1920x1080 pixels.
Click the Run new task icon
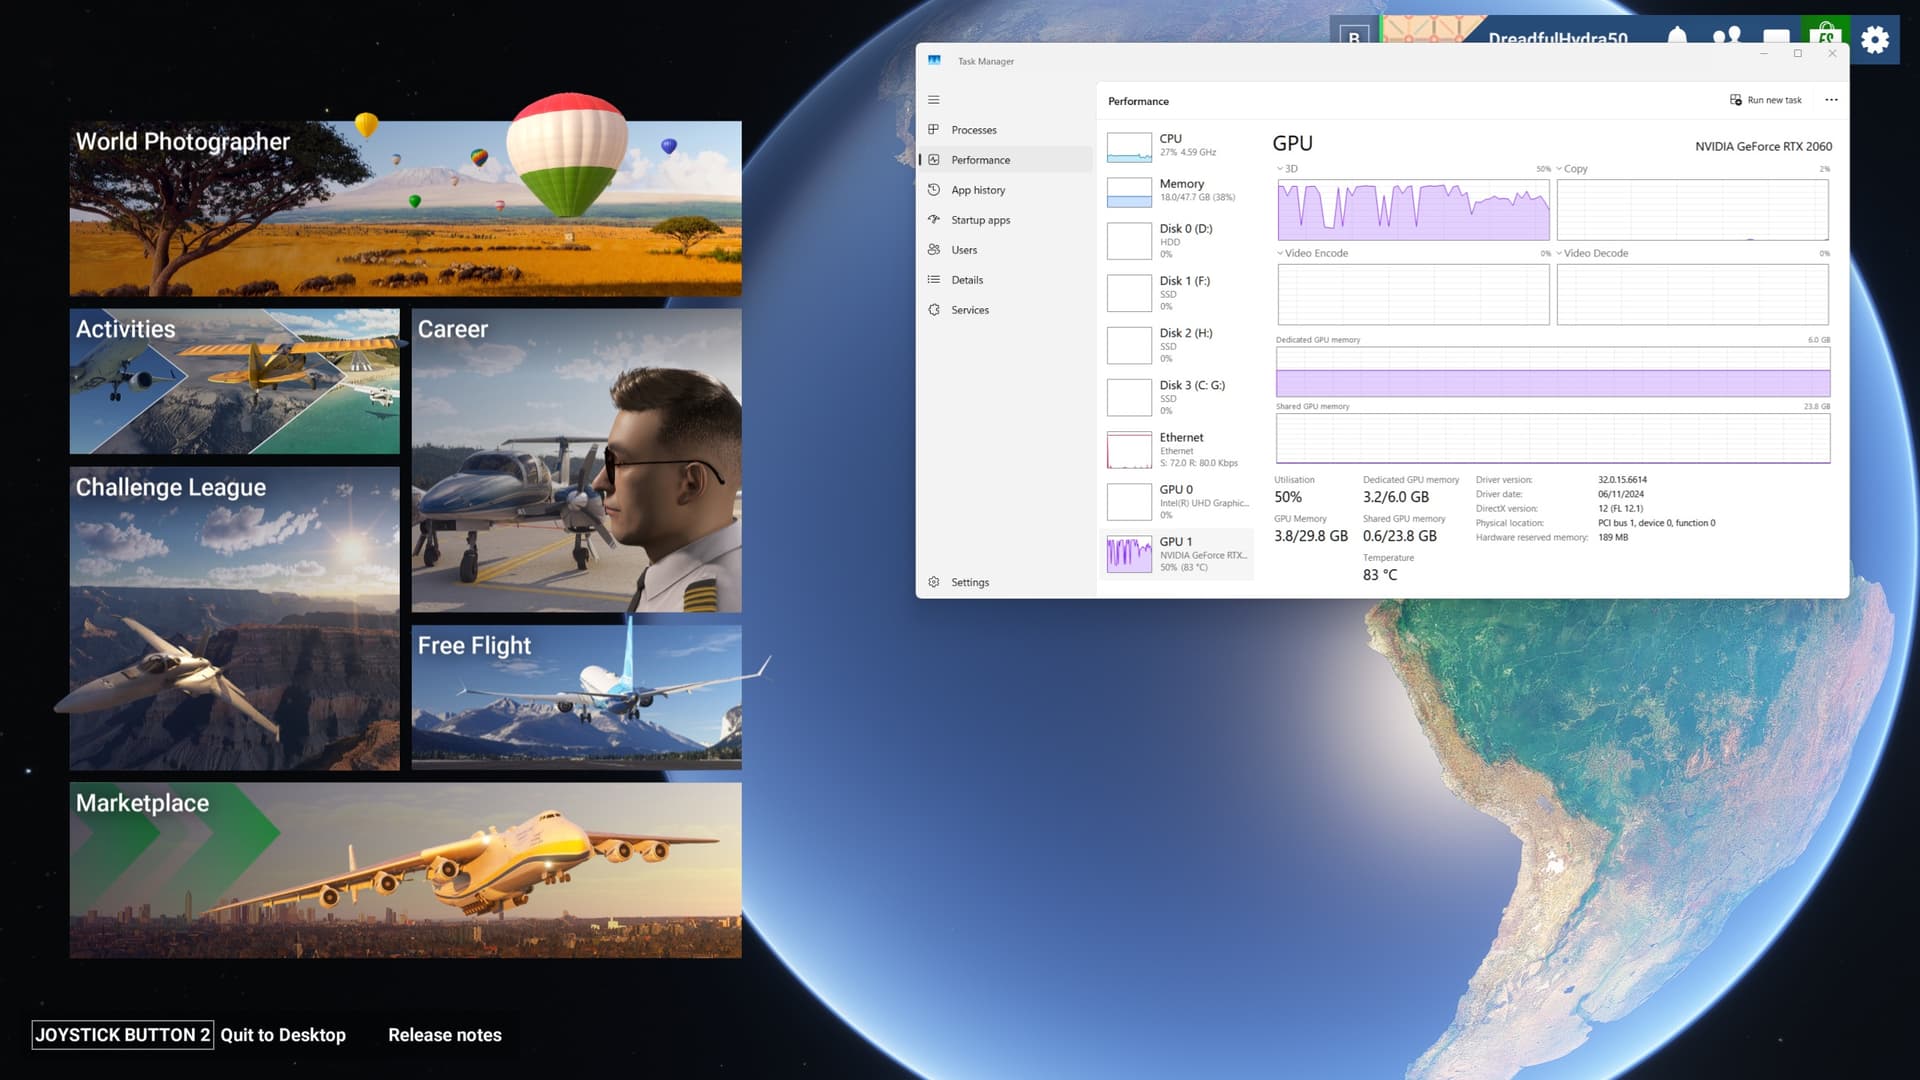[x=1736, y=100]
